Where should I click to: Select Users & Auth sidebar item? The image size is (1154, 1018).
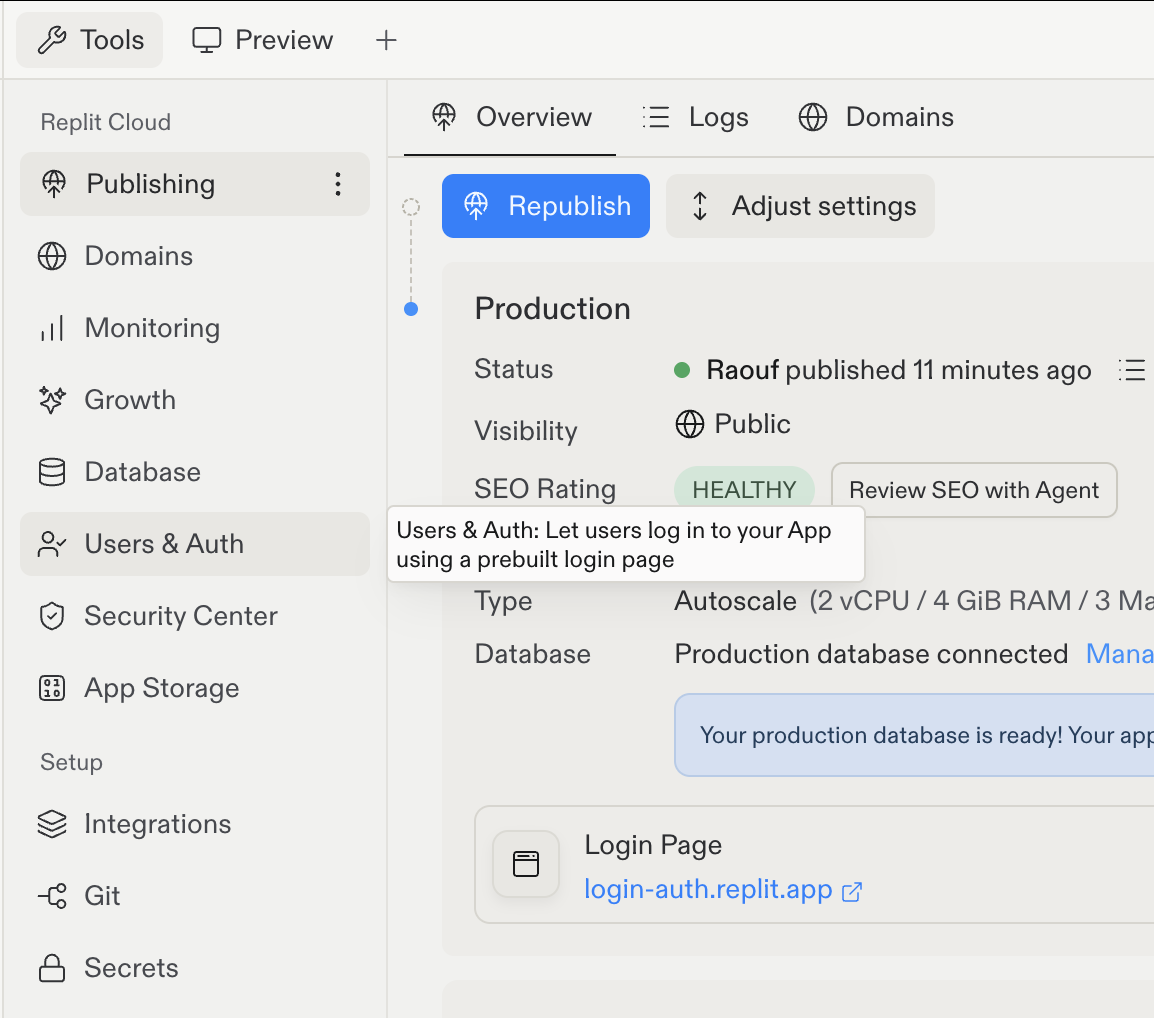[x=194, y=544]
